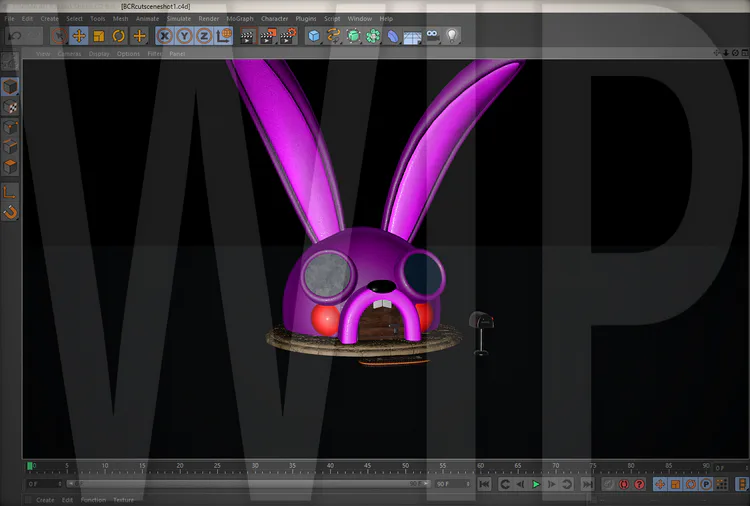Image resolution: width=750 pixels, height=506 pixels.
Task: Click the start frame 0 F field
Action: coord(44,484)
